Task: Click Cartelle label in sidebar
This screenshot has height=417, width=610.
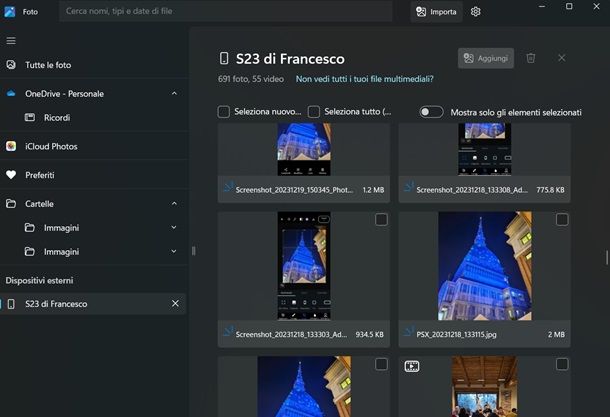Action: [39, 204]
